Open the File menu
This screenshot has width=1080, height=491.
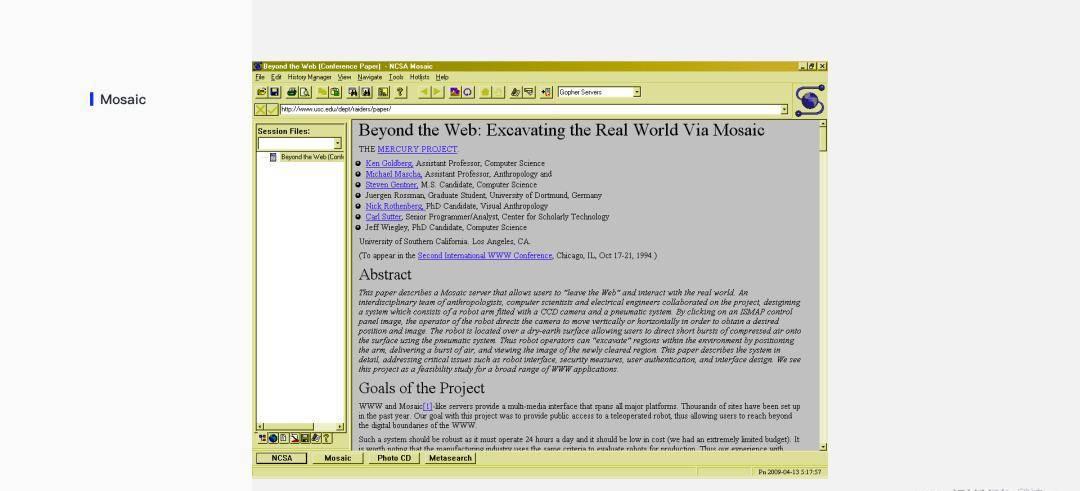(x=260, y=77)
